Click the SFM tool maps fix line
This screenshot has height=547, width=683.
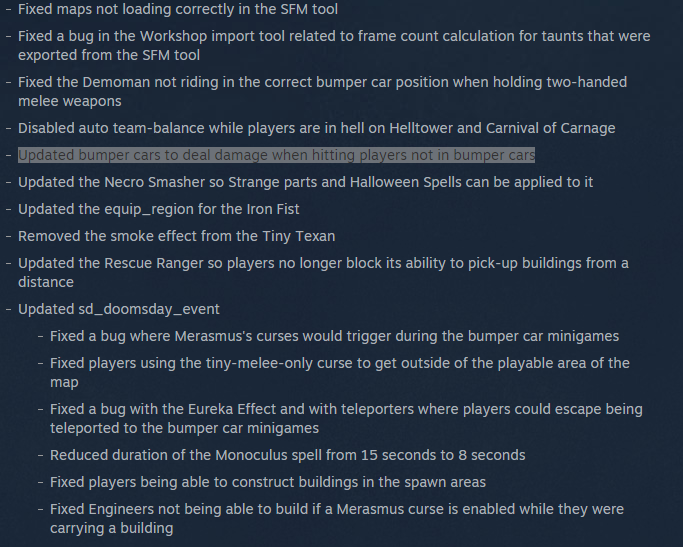(178, 9)
